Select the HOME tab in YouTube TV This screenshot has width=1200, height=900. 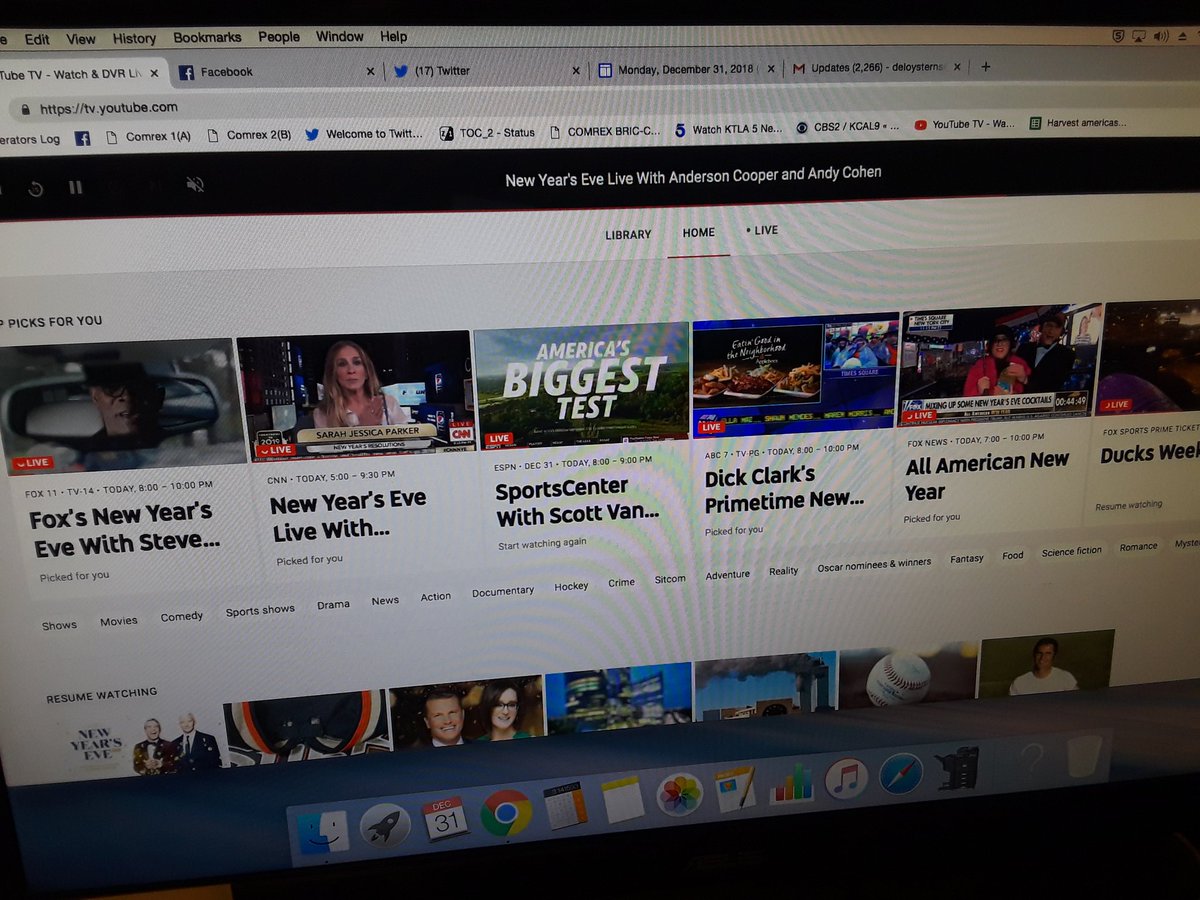(x=698, y=232)
